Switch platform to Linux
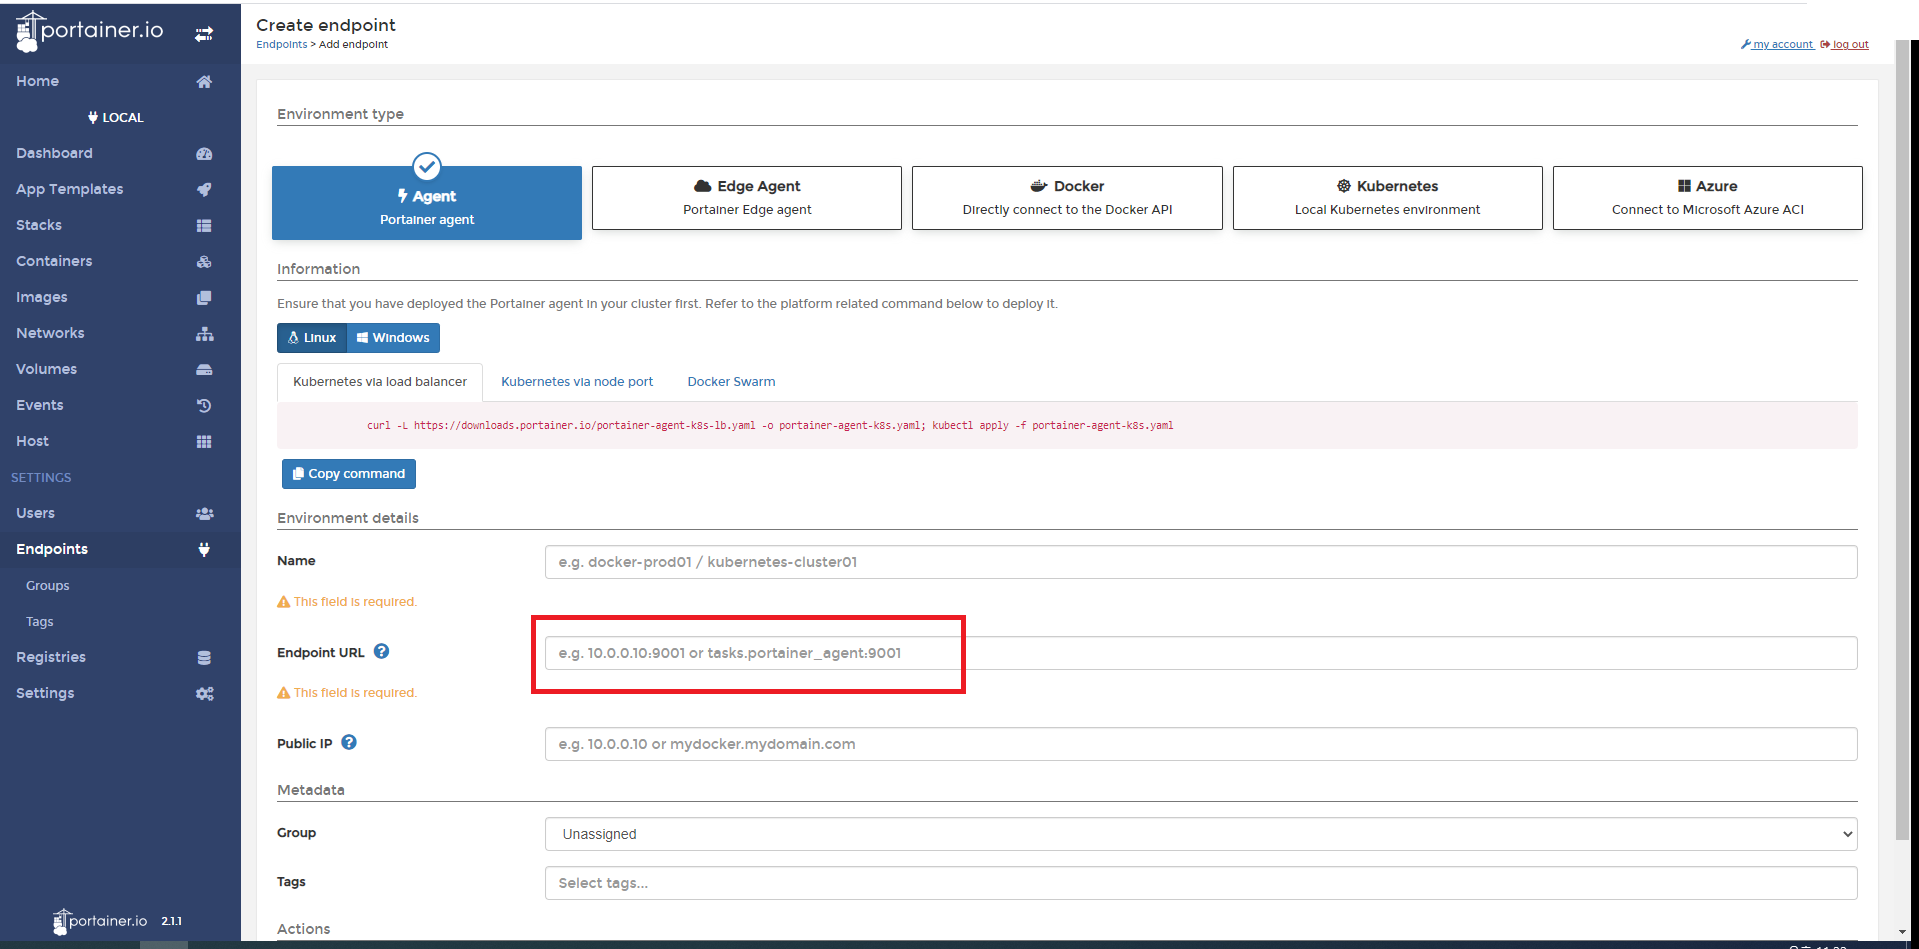This screenshot has height=949, width=1919. [x=312, y=338]
